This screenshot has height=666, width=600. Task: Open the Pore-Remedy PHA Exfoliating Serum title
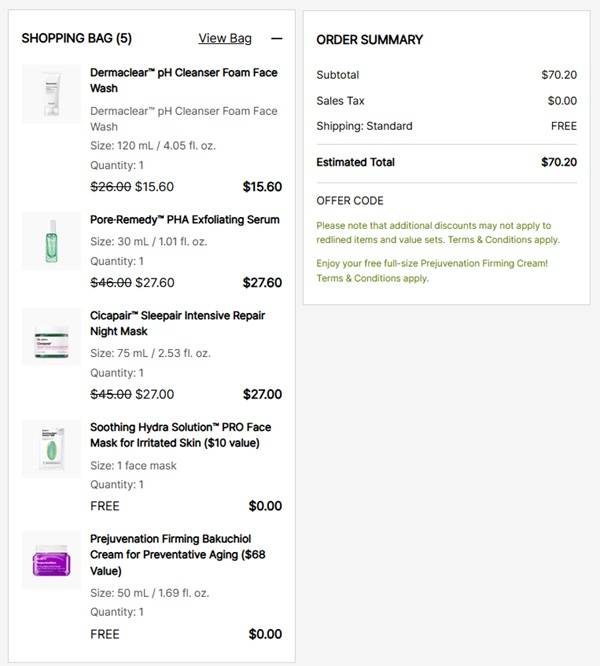click(185, 220)
